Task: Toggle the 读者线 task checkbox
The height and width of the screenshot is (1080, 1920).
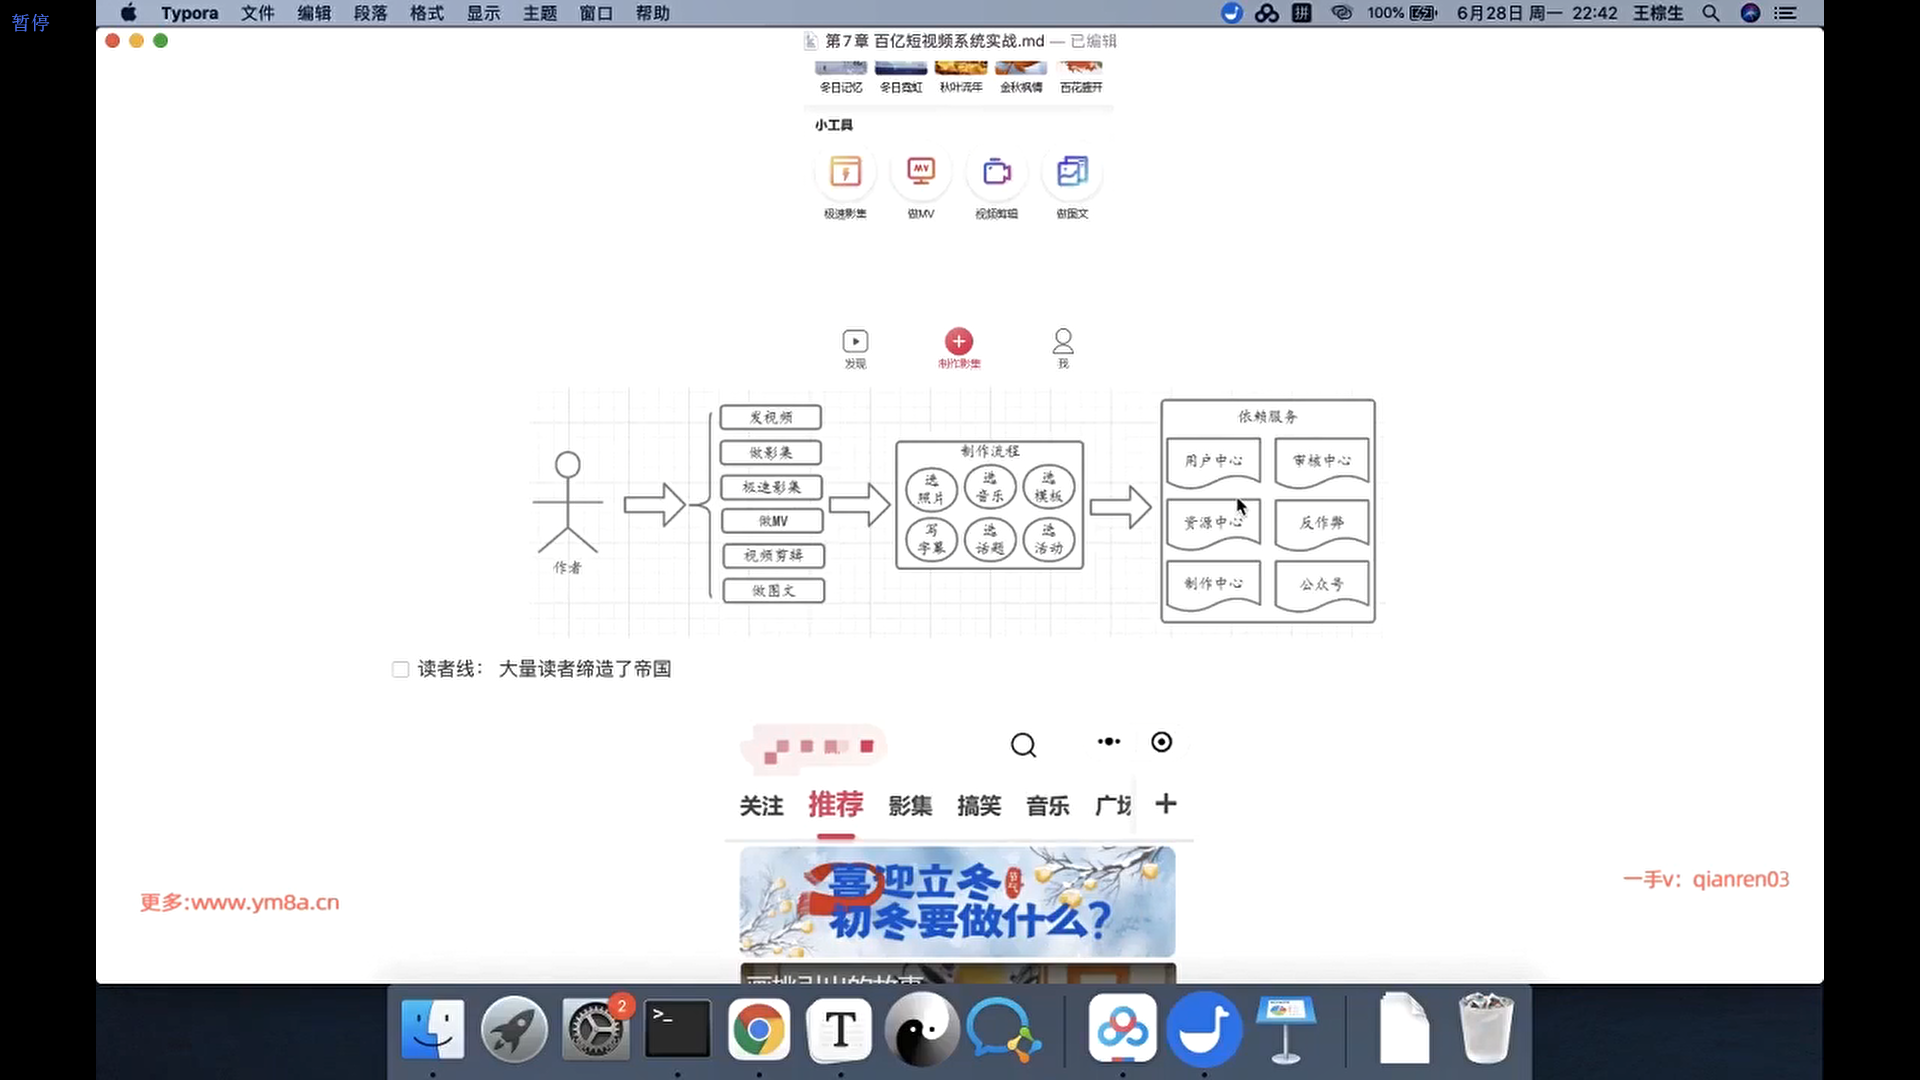Action: click(401, 669)
